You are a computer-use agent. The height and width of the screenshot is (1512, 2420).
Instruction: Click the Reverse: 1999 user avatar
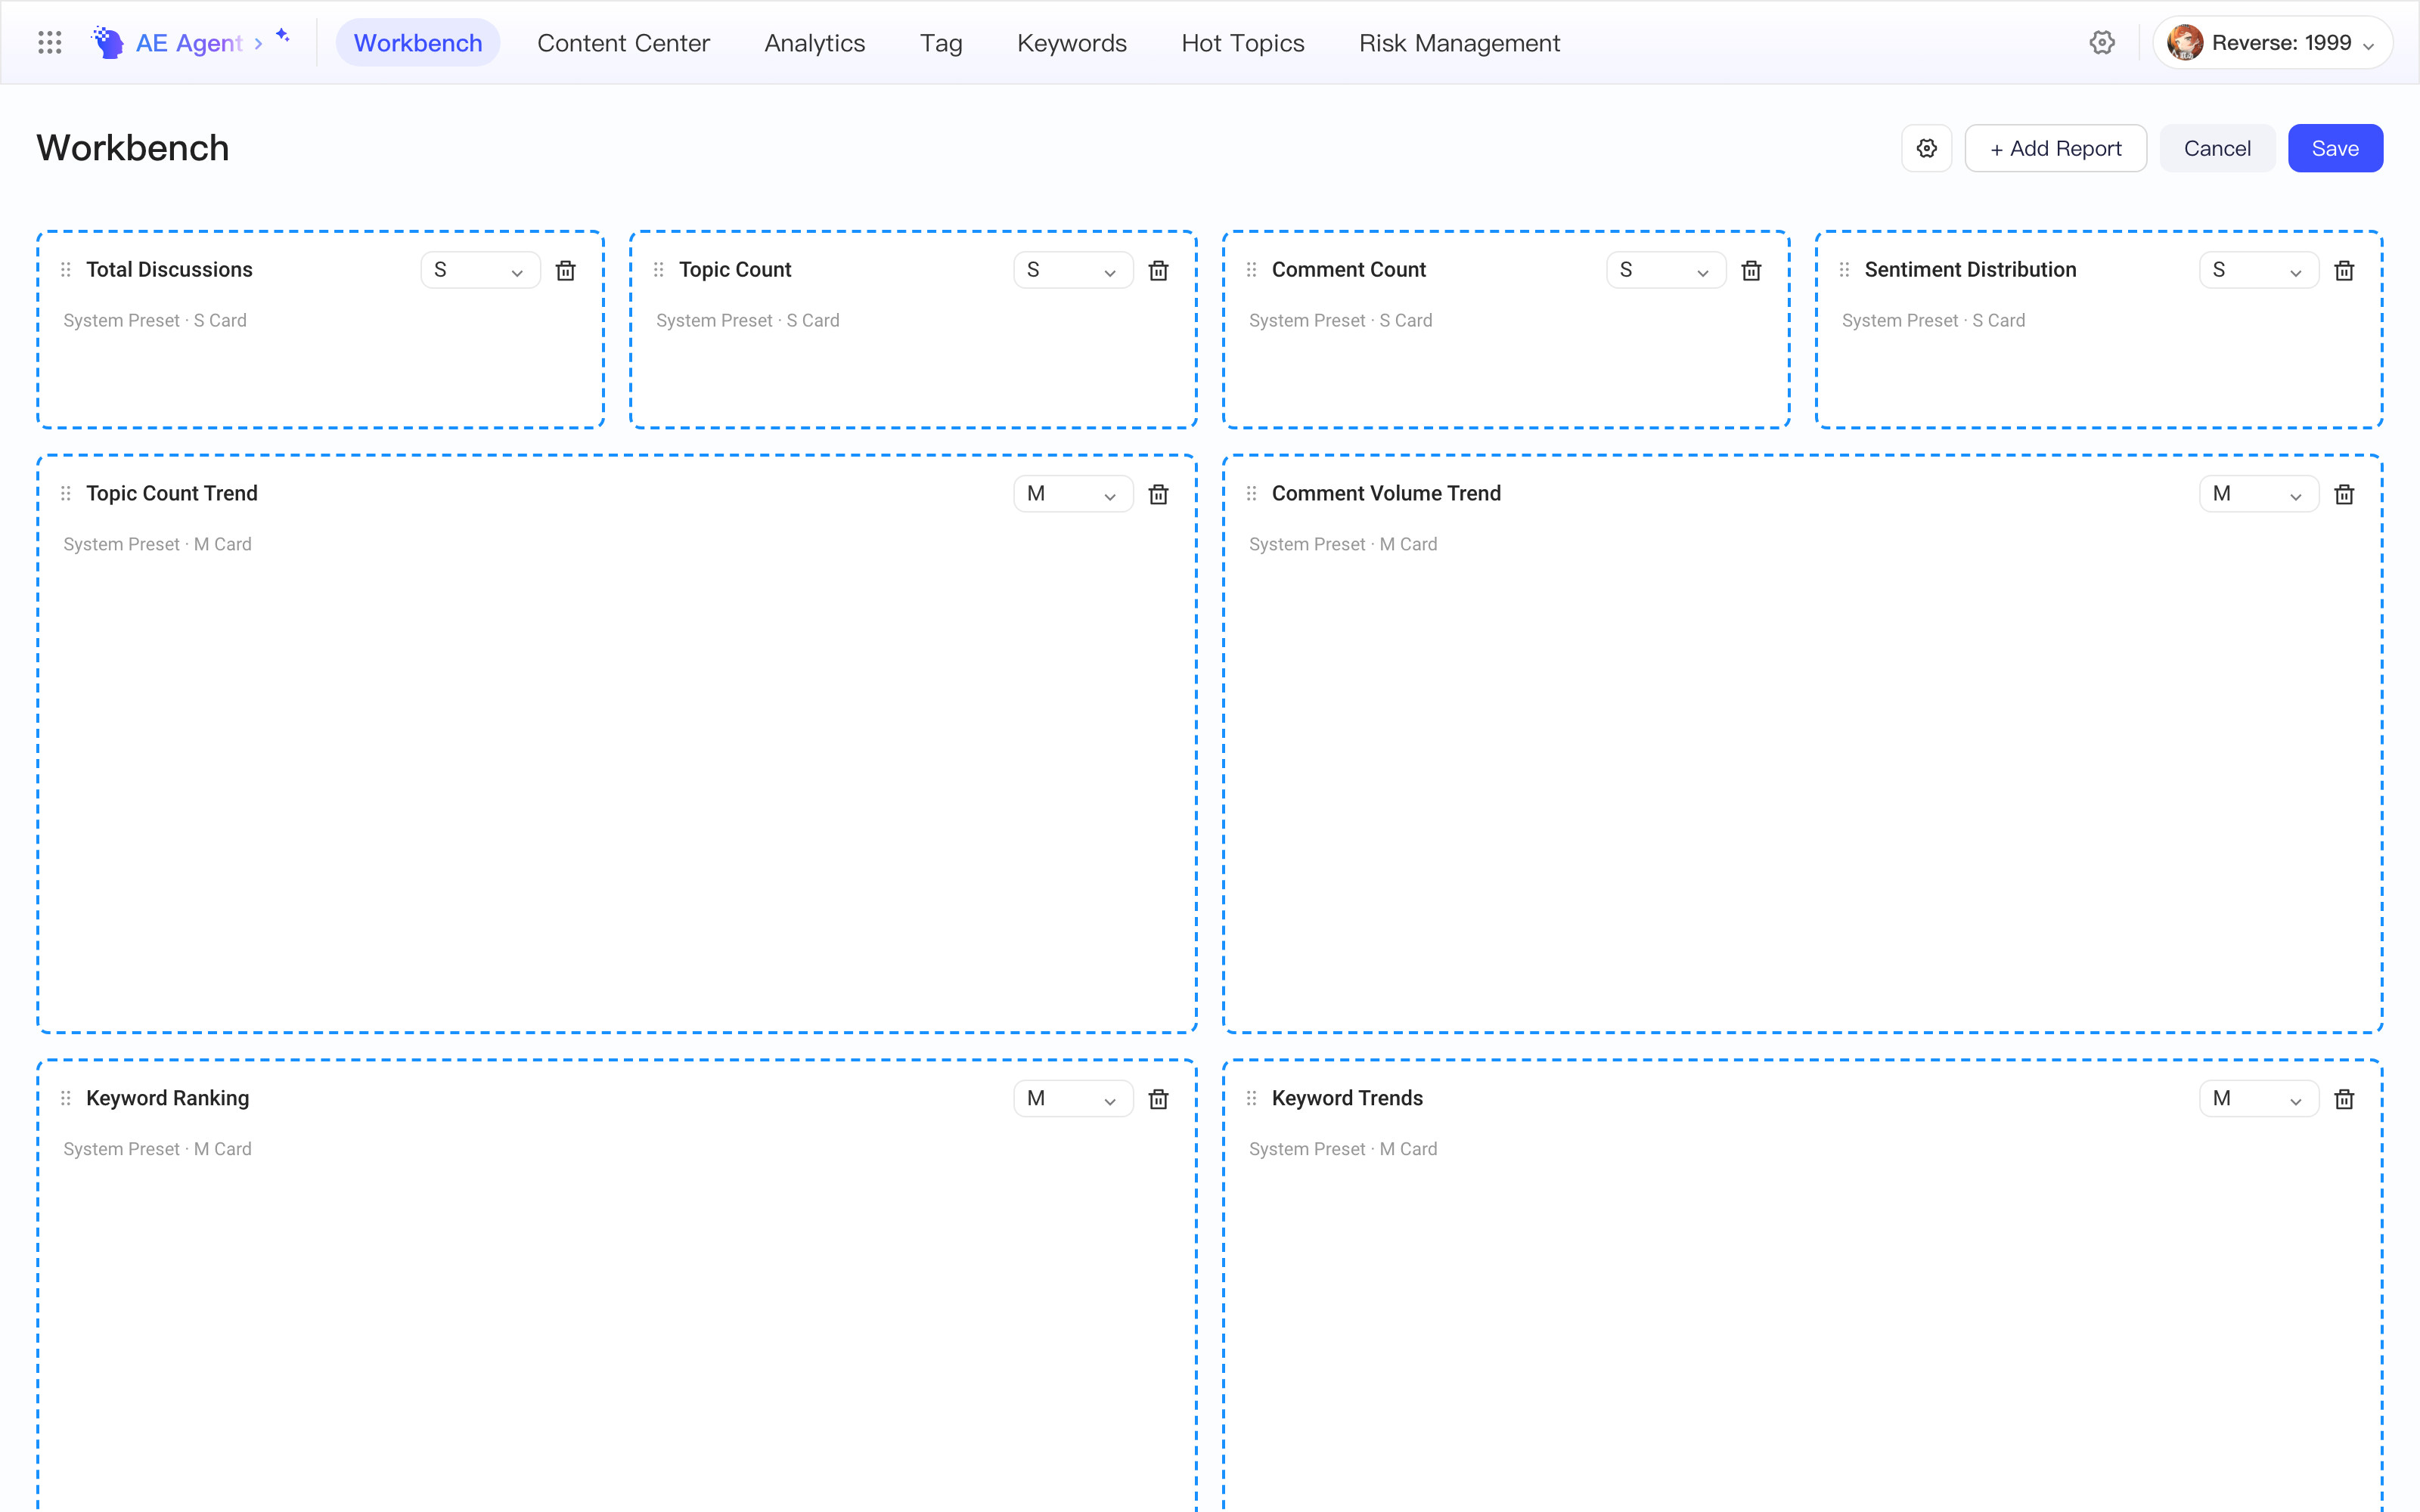pyautogui.click(x=2185, y=43)
